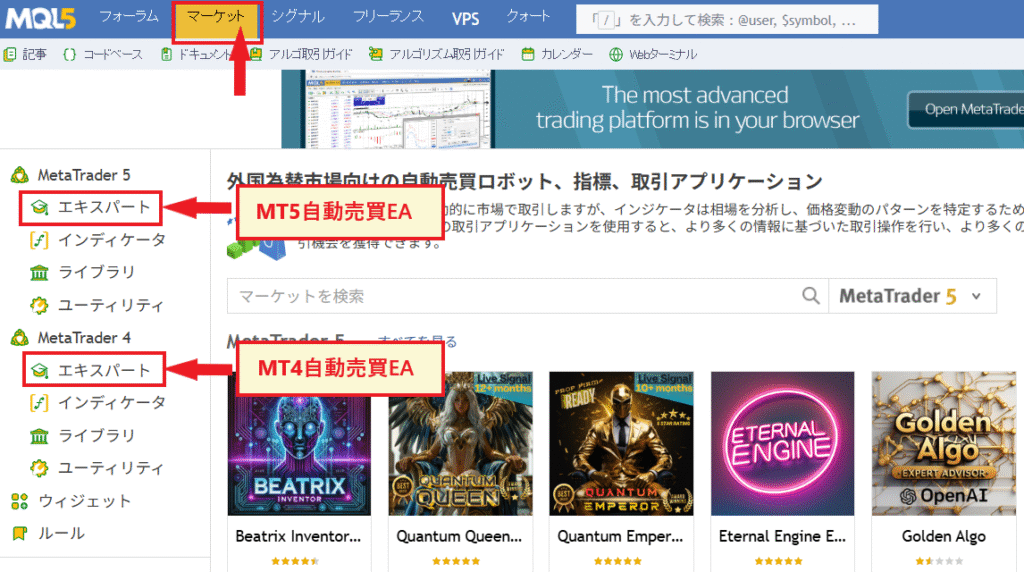The height and width of the screenshot is (572, 1024).
Task: Open the マーケット tab
Action: click(217, 17)
